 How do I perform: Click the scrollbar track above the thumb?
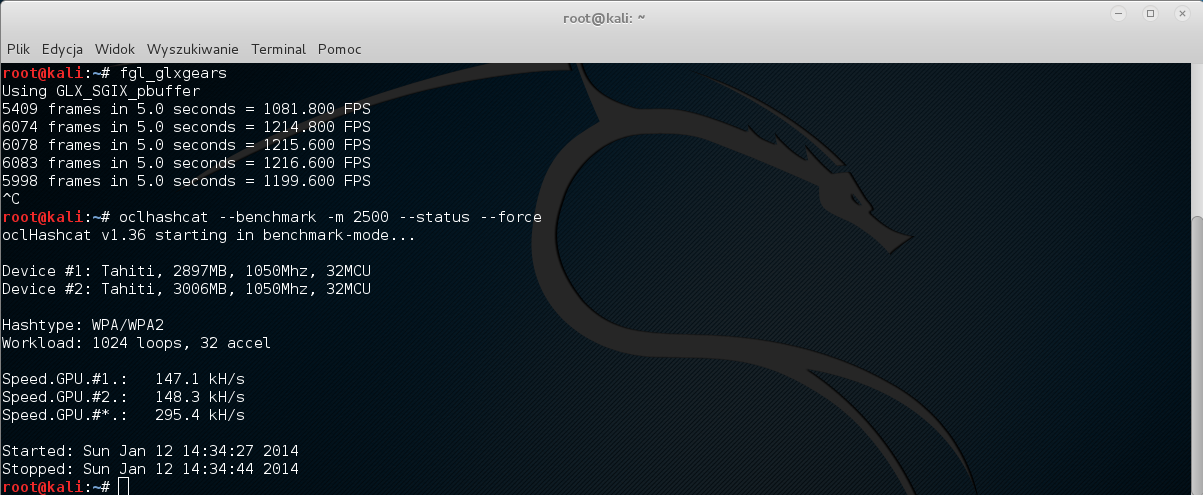click(1196, 139)
